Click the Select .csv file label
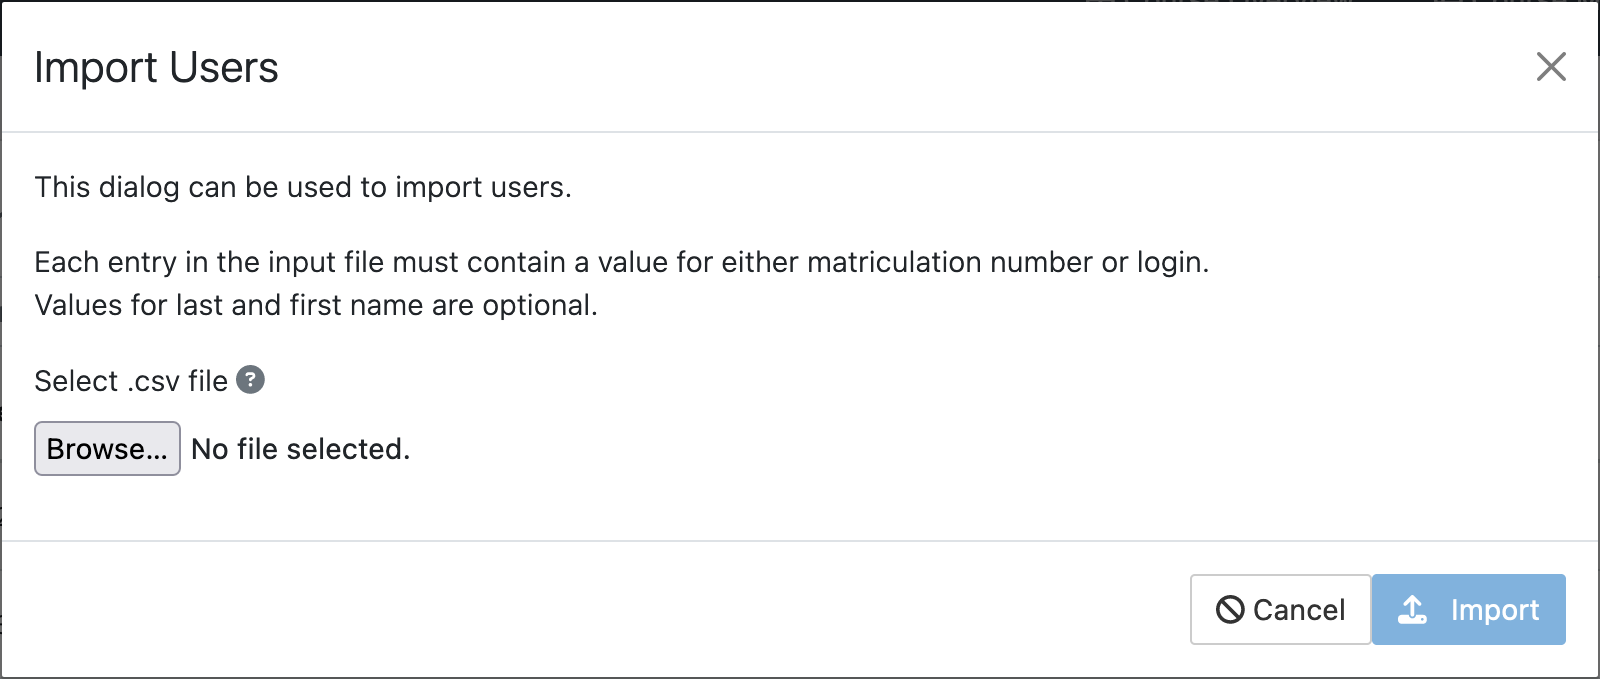 pyautogui.click(x=128, y=380)
